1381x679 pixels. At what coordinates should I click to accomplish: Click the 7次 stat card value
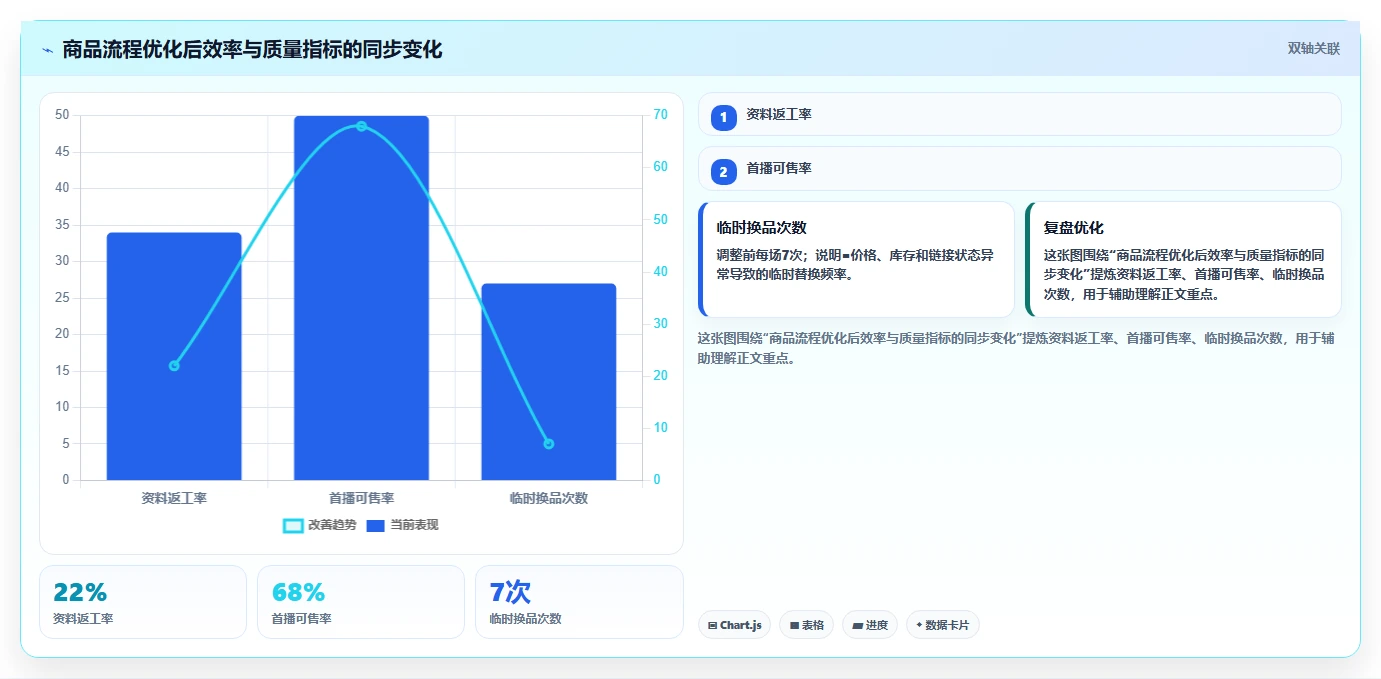coord(510,592)
